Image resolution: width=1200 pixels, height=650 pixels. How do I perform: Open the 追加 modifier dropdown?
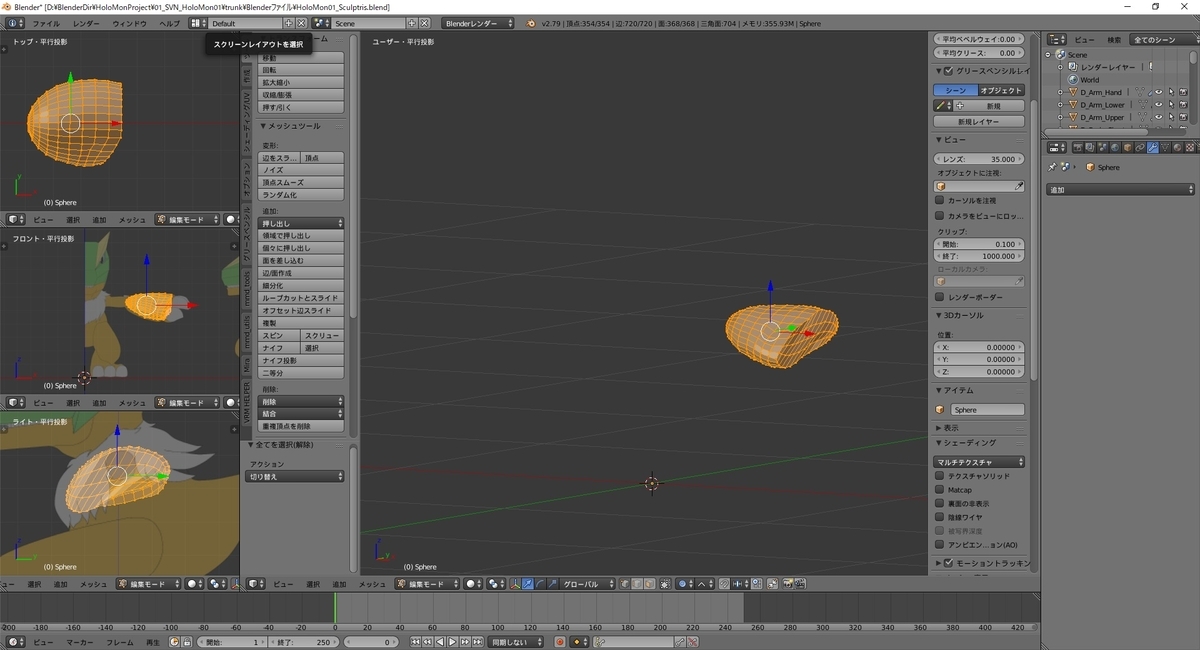1121,189
